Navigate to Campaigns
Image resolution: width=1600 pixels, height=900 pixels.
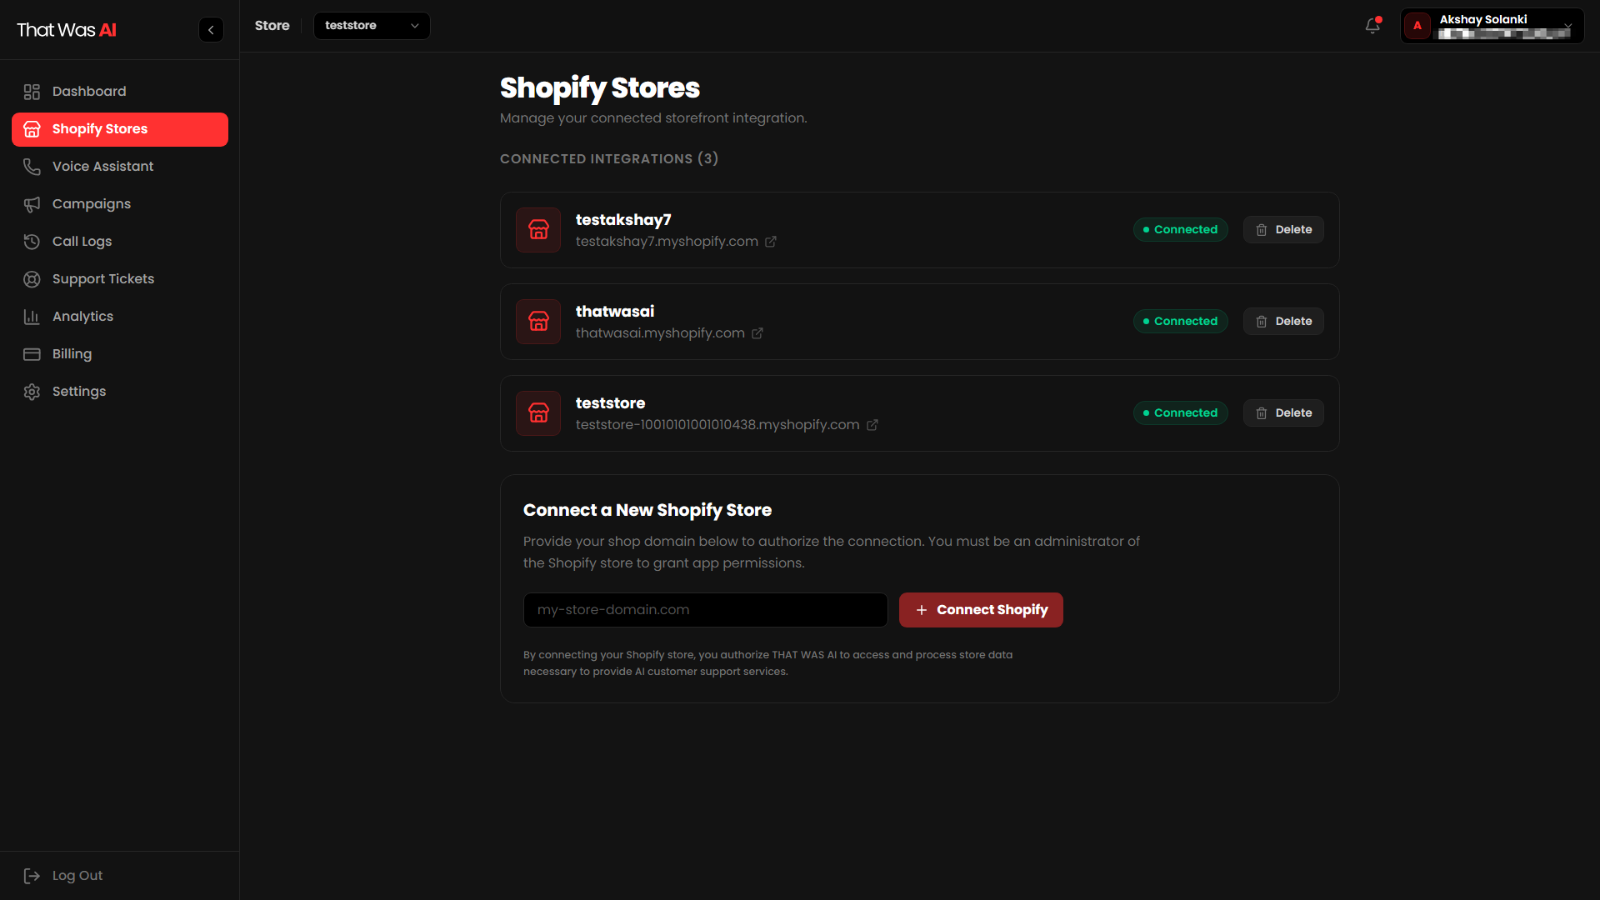click(x=120, y=204)
